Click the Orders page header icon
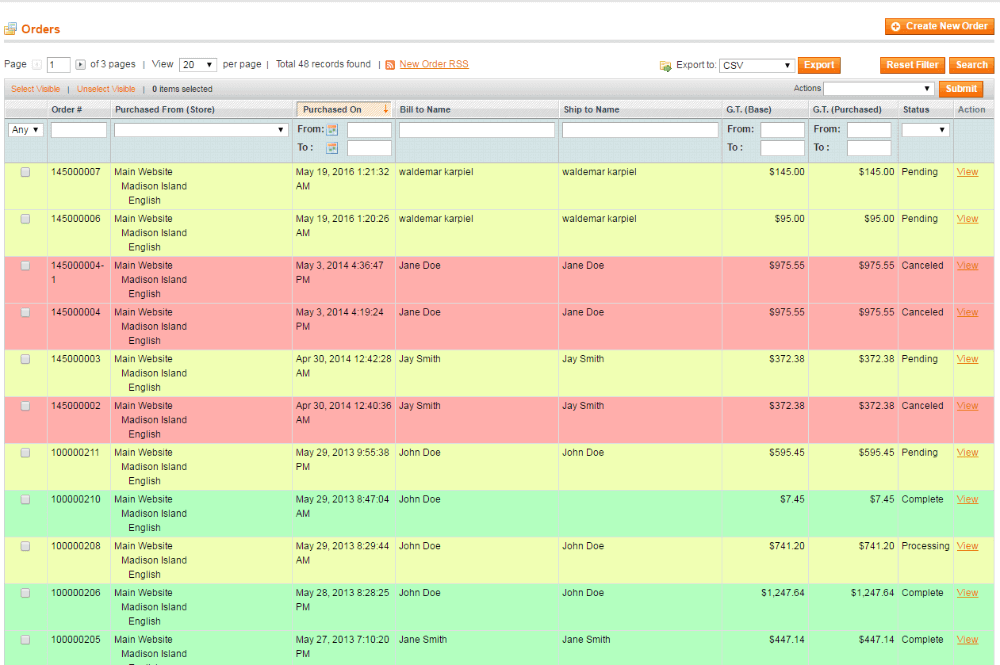Viewport: 1000px width, 665px height. point(10,29)
